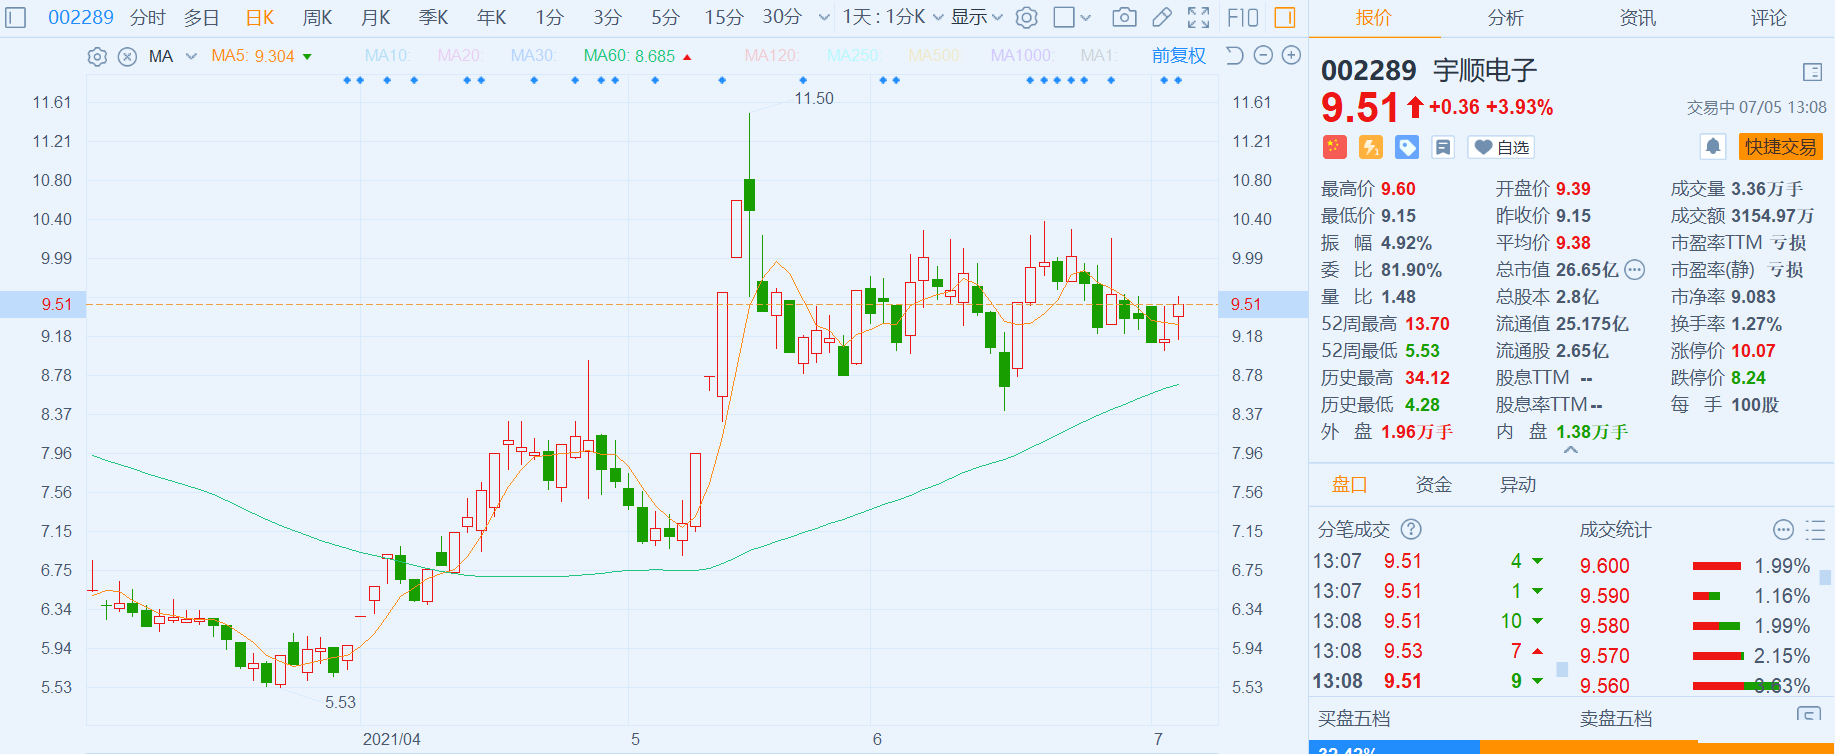Click the price alert bell icon
This screenshot has height=754, width=1835.
pos(1713,147)
